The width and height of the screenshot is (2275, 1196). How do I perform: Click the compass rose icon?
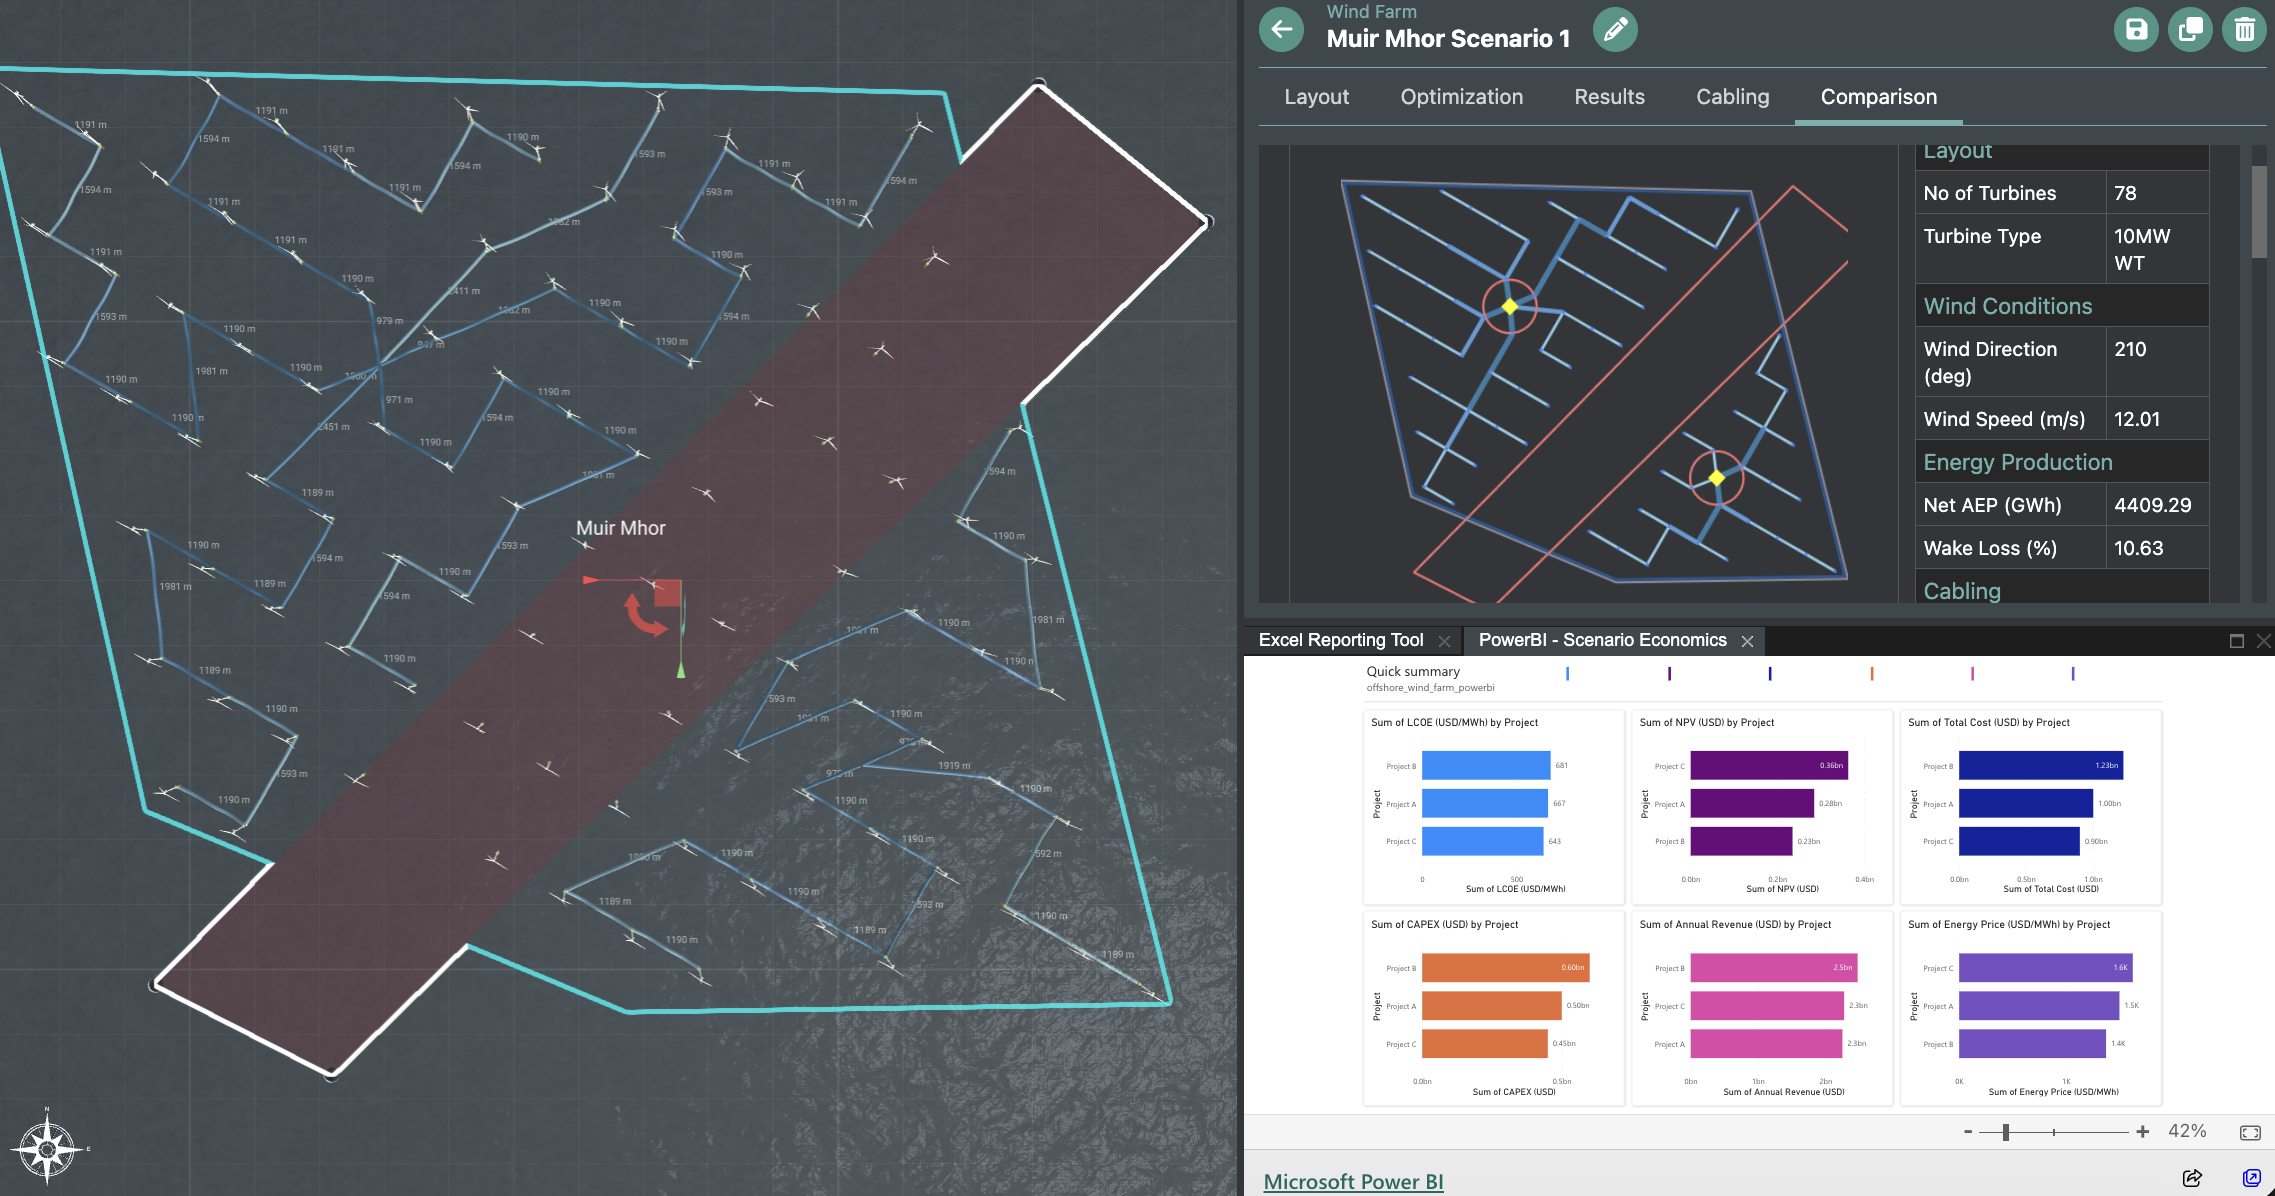point(47,1148)
